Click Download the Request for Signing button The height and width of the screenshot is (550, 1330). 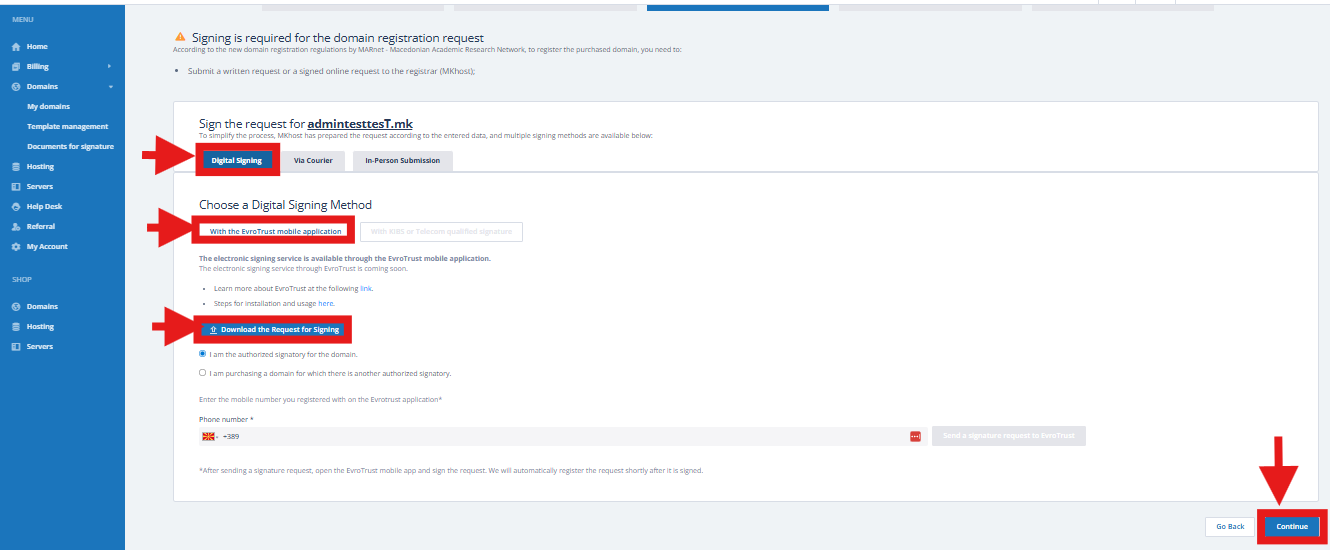(273, 330)
